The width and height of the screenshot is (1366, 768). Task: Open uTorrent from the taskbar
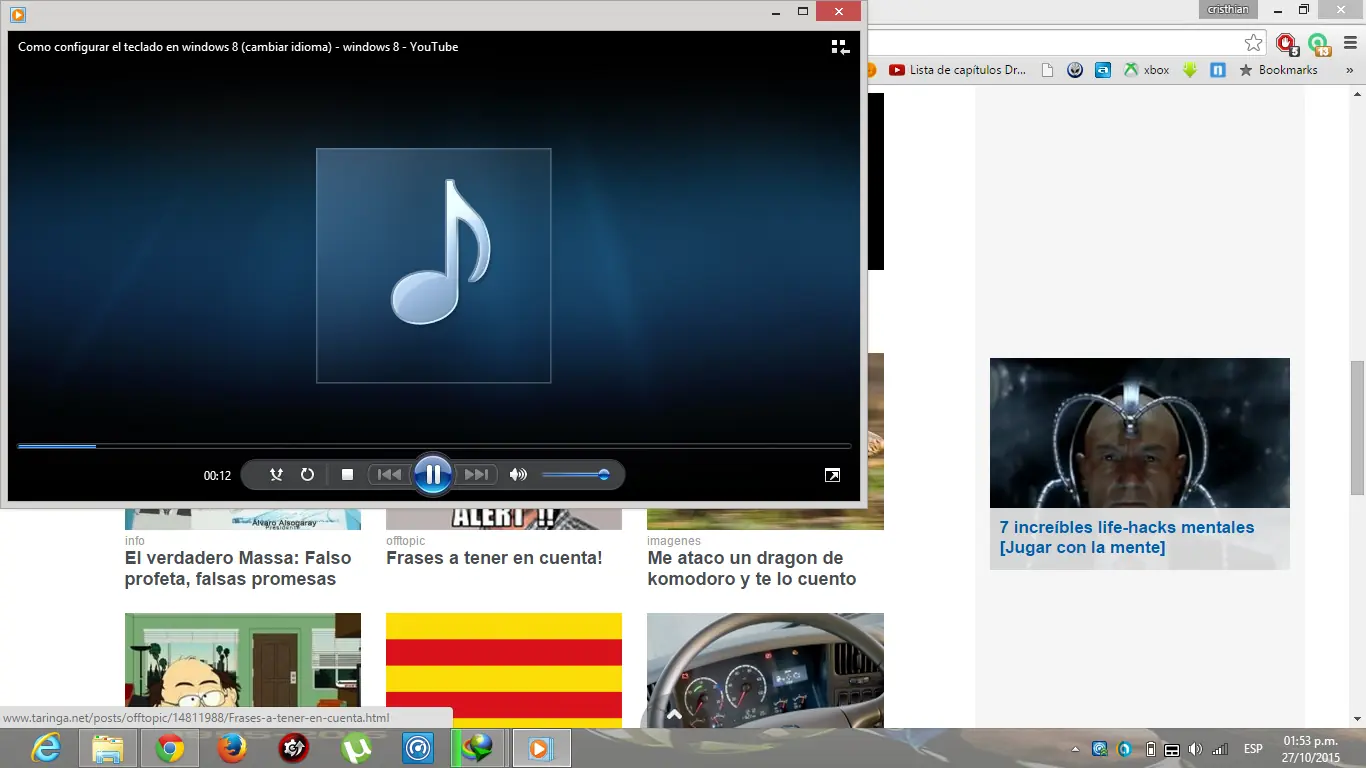click(x=356, y=748)
